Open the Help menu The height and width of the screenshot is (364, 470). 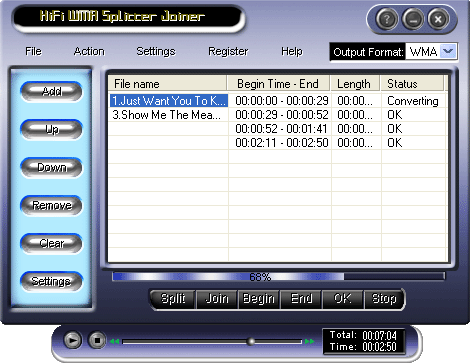292,51
